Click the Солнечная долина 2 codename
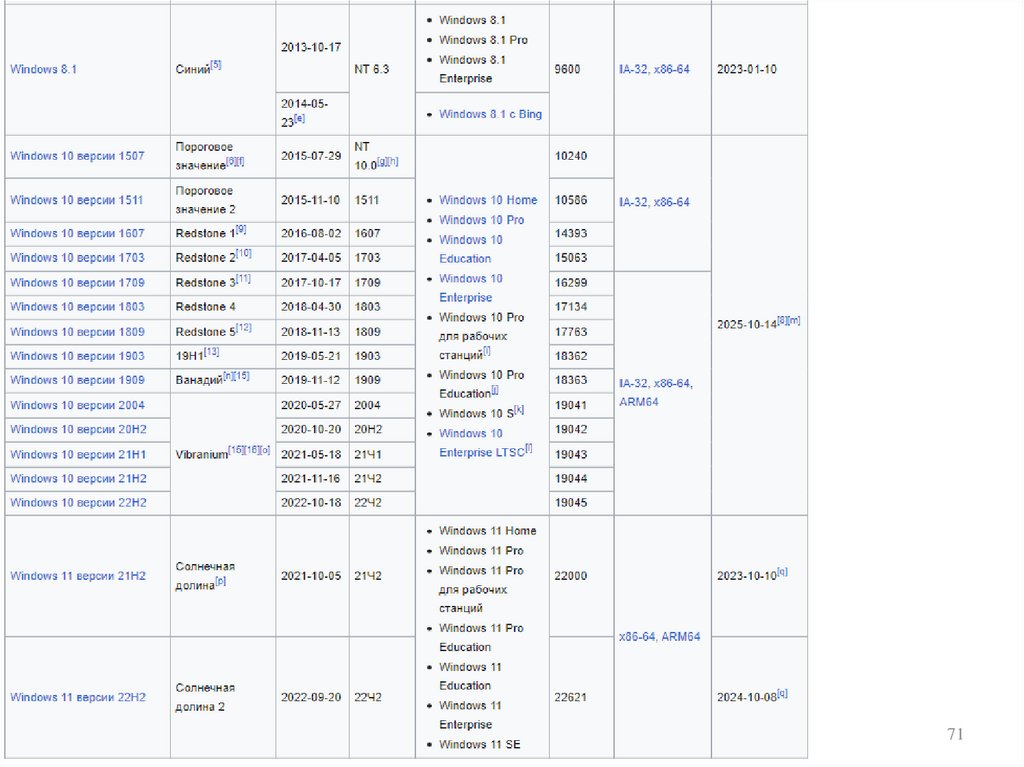This screenshot has width=1024, height=767. (x=205, y=697)
